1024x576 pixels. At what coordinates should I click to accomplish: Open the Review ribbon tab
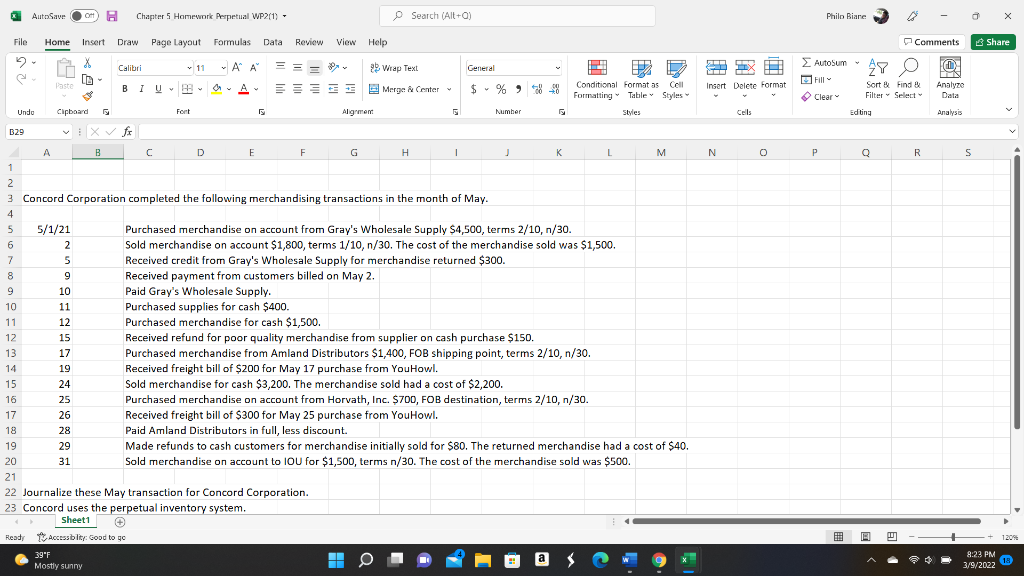[x=311, y=42]
